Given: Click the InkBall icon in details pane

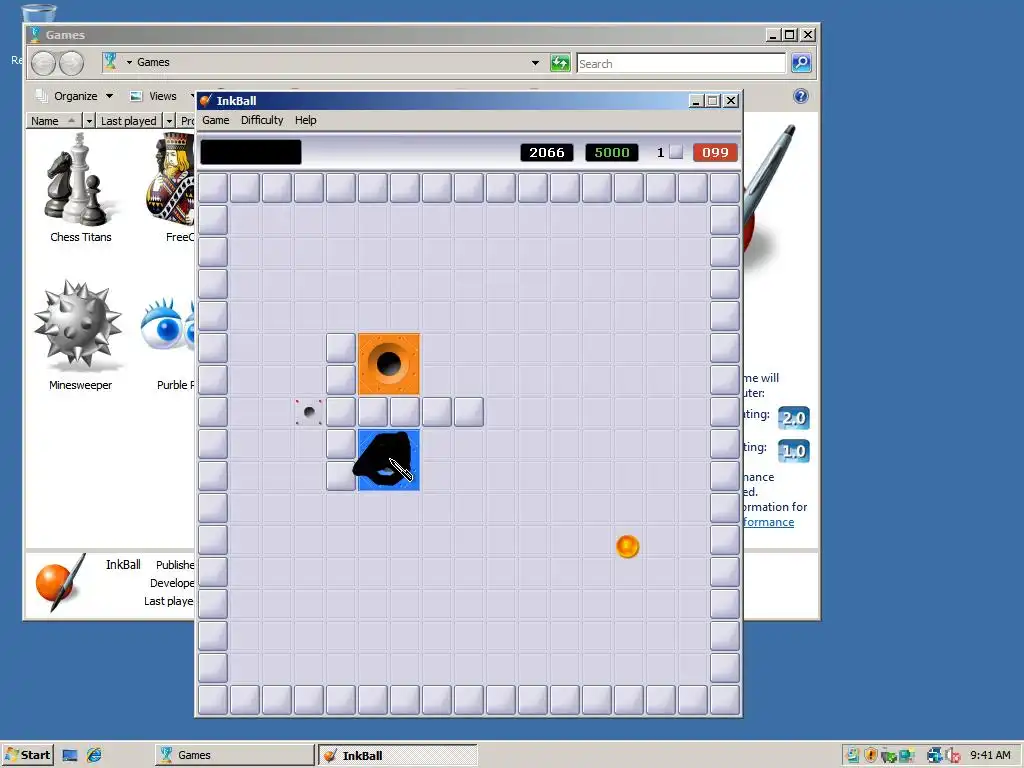Looking at the screenshot, I should (x=59, y=583).
